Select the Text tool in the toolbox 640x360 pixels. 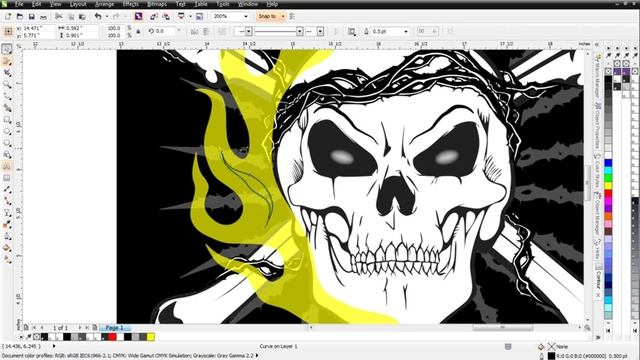[7, 167]
